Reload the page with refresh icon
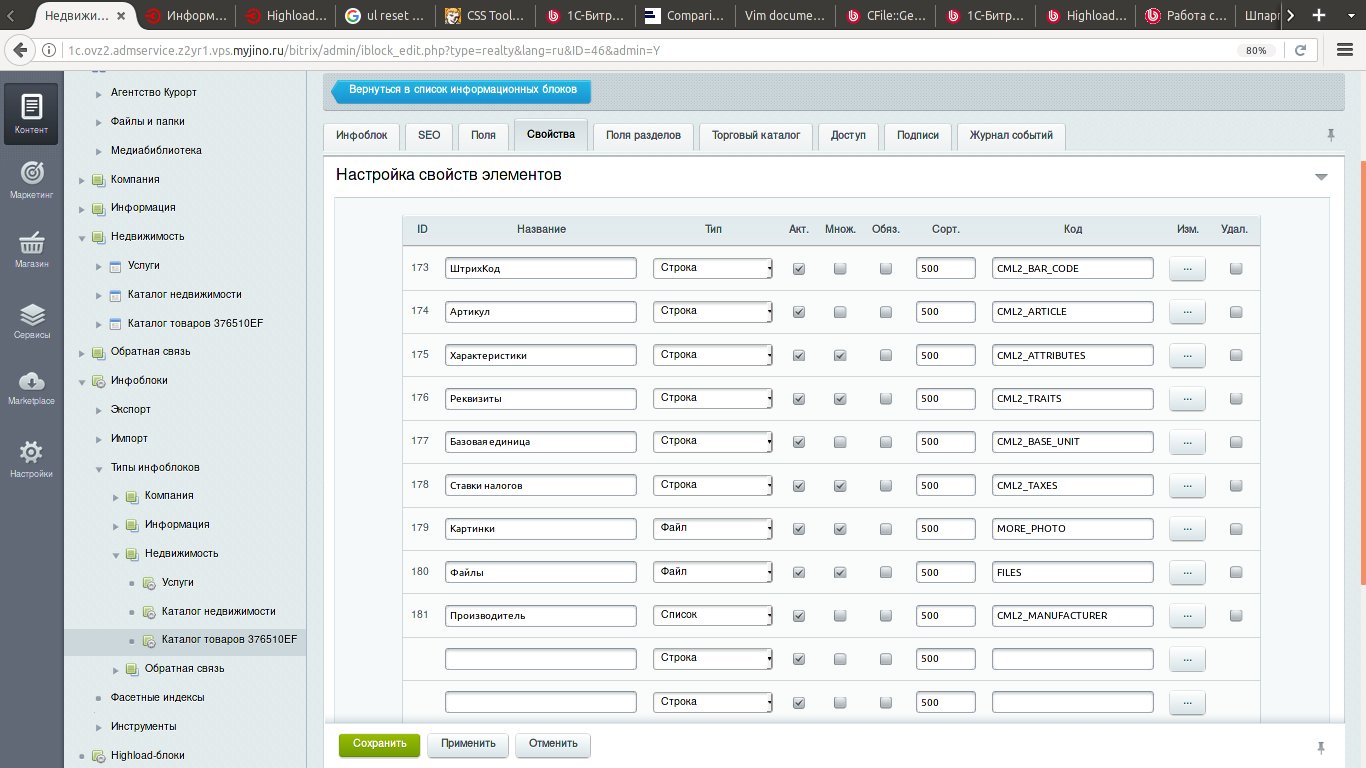 point(1301,50)
